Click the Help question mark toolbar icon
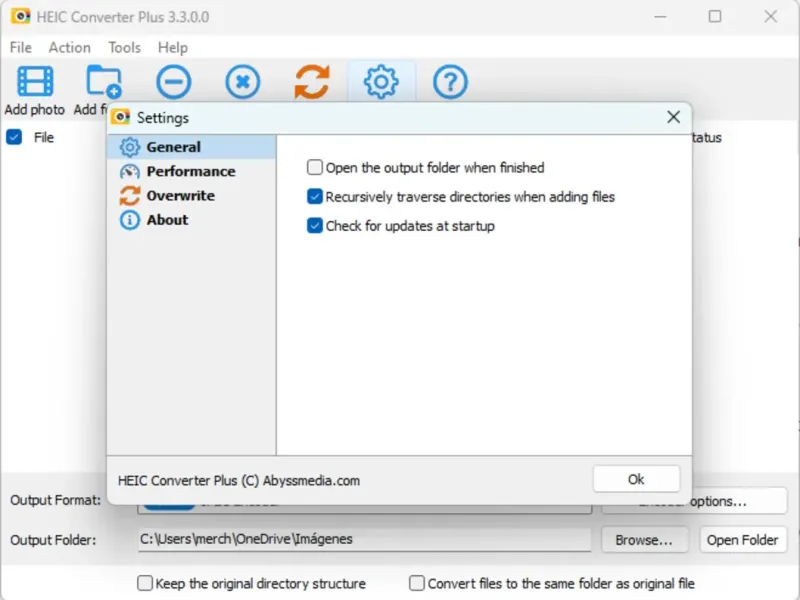This screenshot has width=800, height=600. 450,82
